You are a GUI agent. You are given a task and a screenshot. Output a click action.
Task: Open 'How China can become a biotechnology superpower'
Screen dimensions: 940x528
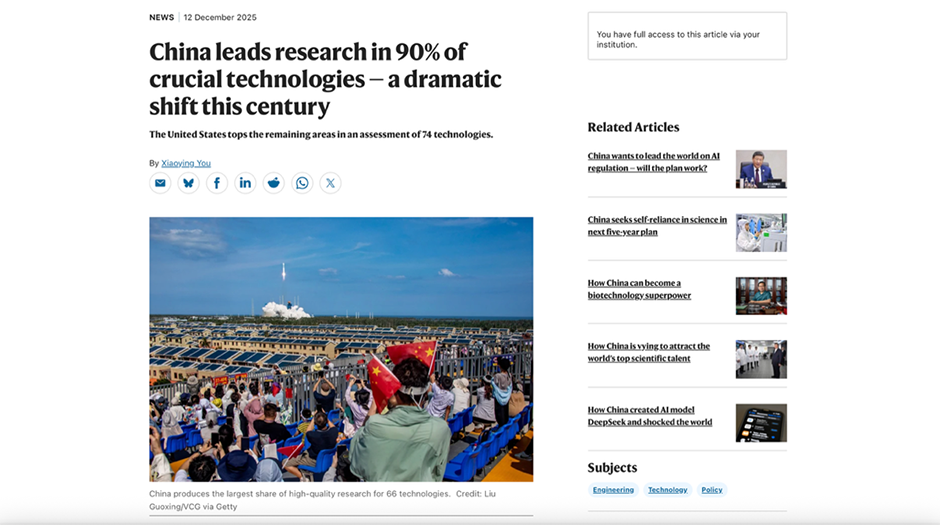[639, 289]
